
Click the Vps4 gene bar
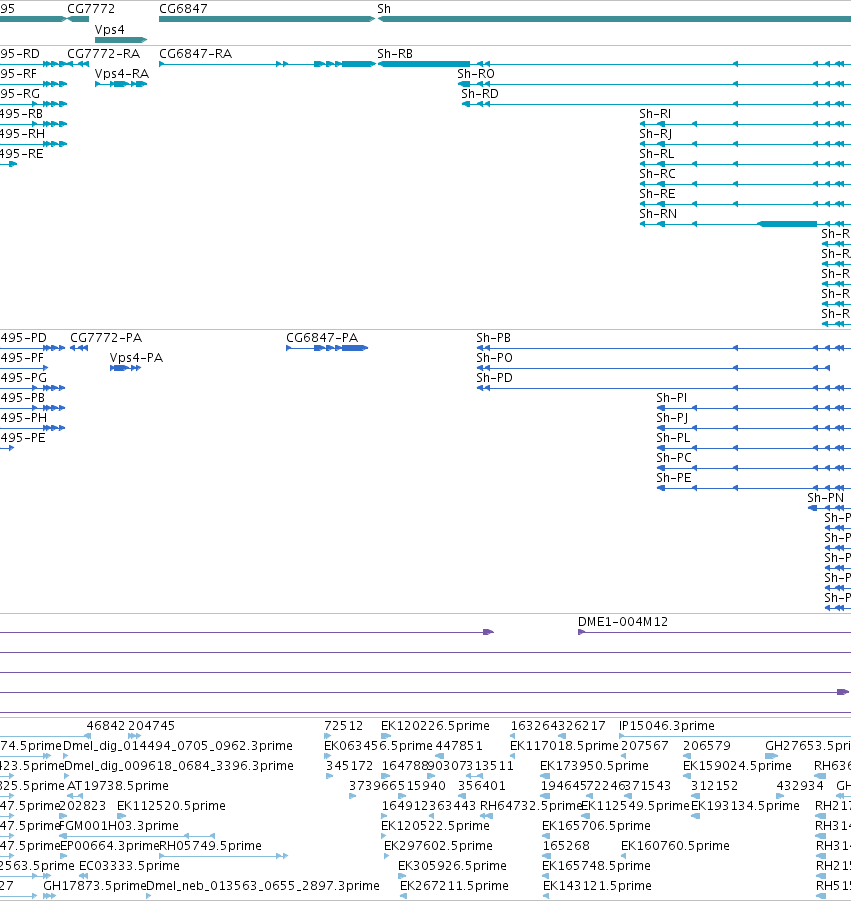121,40
